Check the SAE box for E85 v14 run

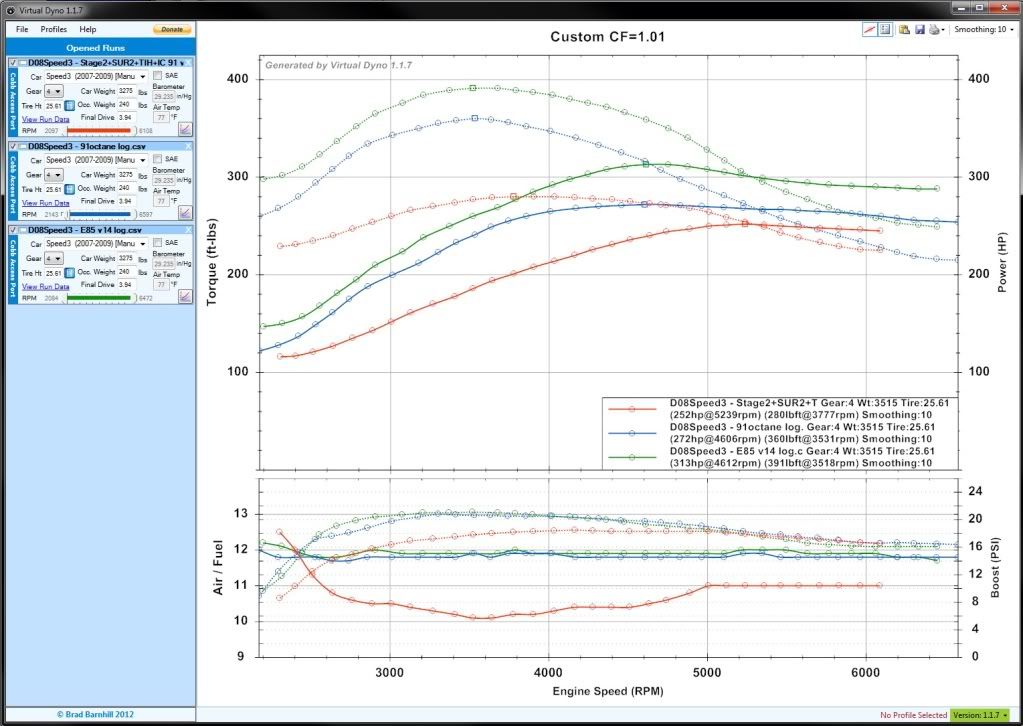pos(158,243)
